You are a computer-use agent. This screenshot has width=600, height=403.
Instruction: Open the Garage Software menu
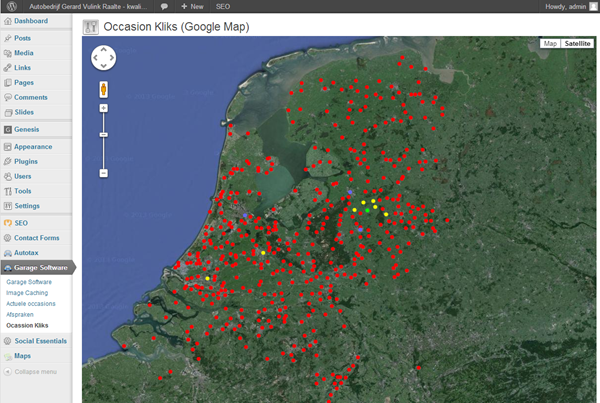[x=41, y=268]
